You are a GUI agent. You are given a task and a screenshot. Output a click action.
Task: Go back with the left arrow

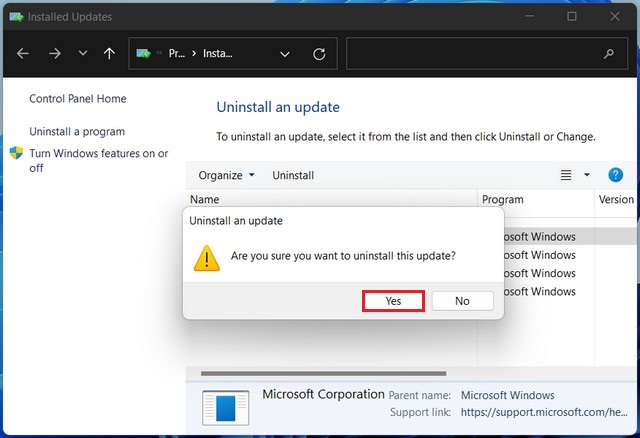(x=23, y=53)
